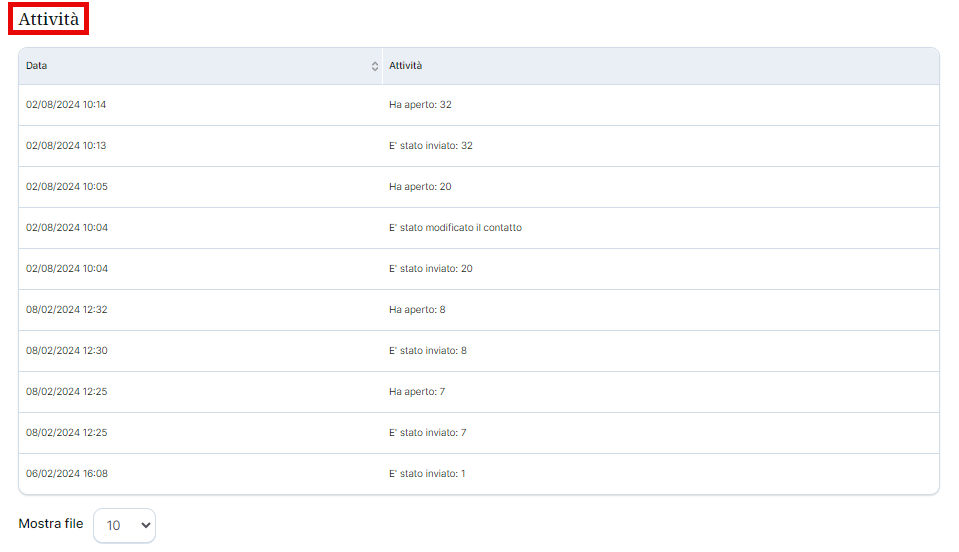Select the 08/02/2024 12:32 date cell
Image resolution: width=959 pixels, height=552 pixels.
66,310
